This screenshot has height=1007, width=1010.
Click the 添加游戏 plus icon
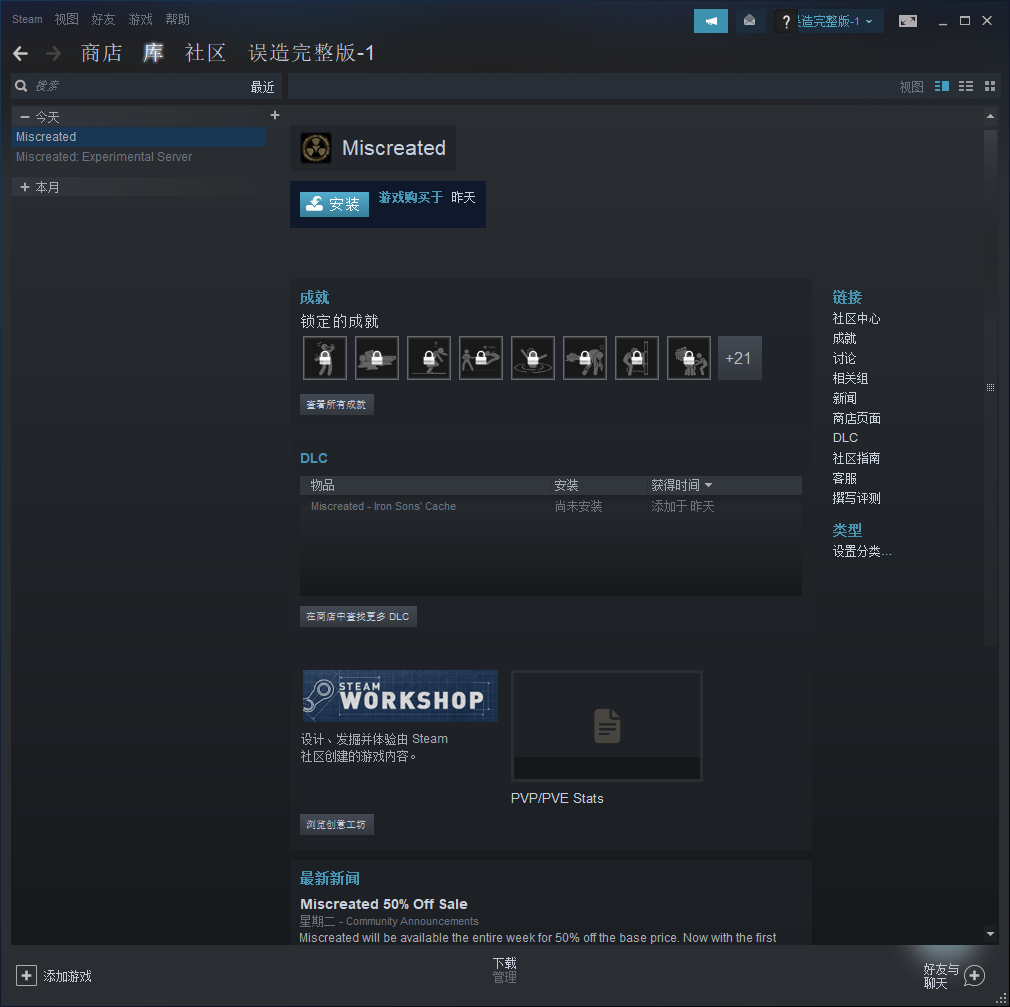tap(26, 976)
